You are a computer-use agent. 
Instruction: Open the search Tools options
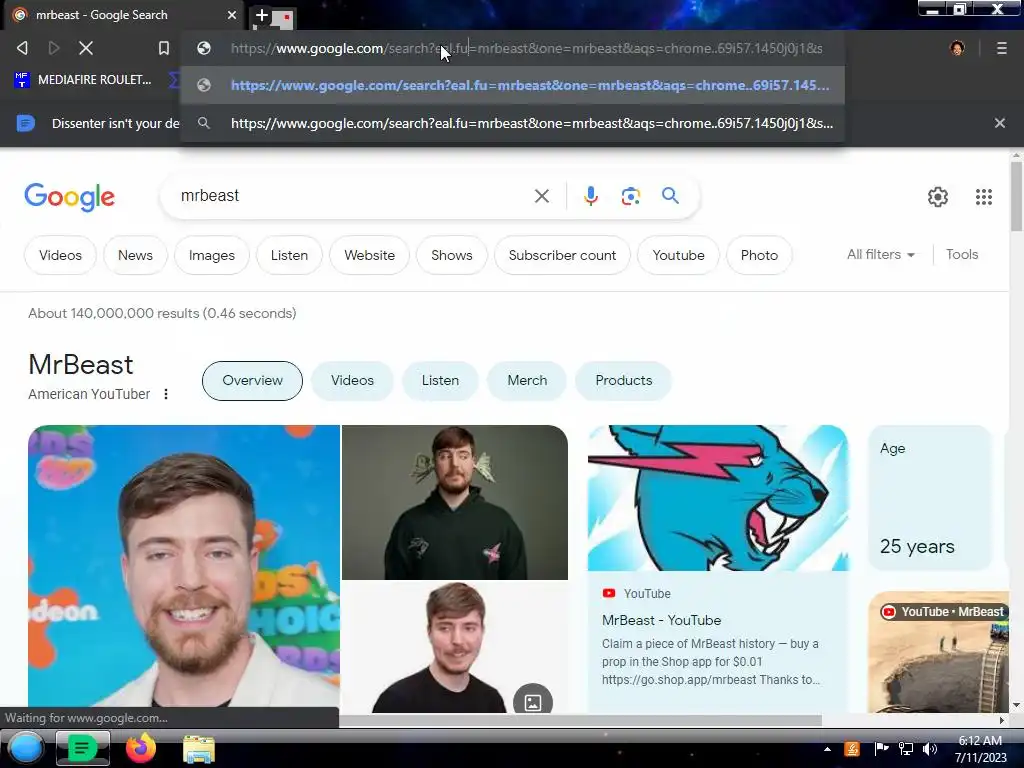pos(961,255)
